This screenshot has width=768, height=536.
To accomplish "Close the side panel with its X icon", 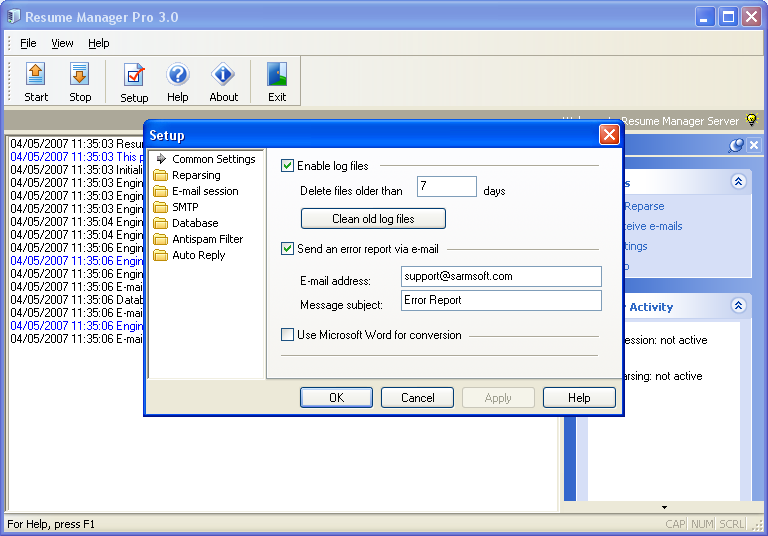I will (x=754, y=145).
